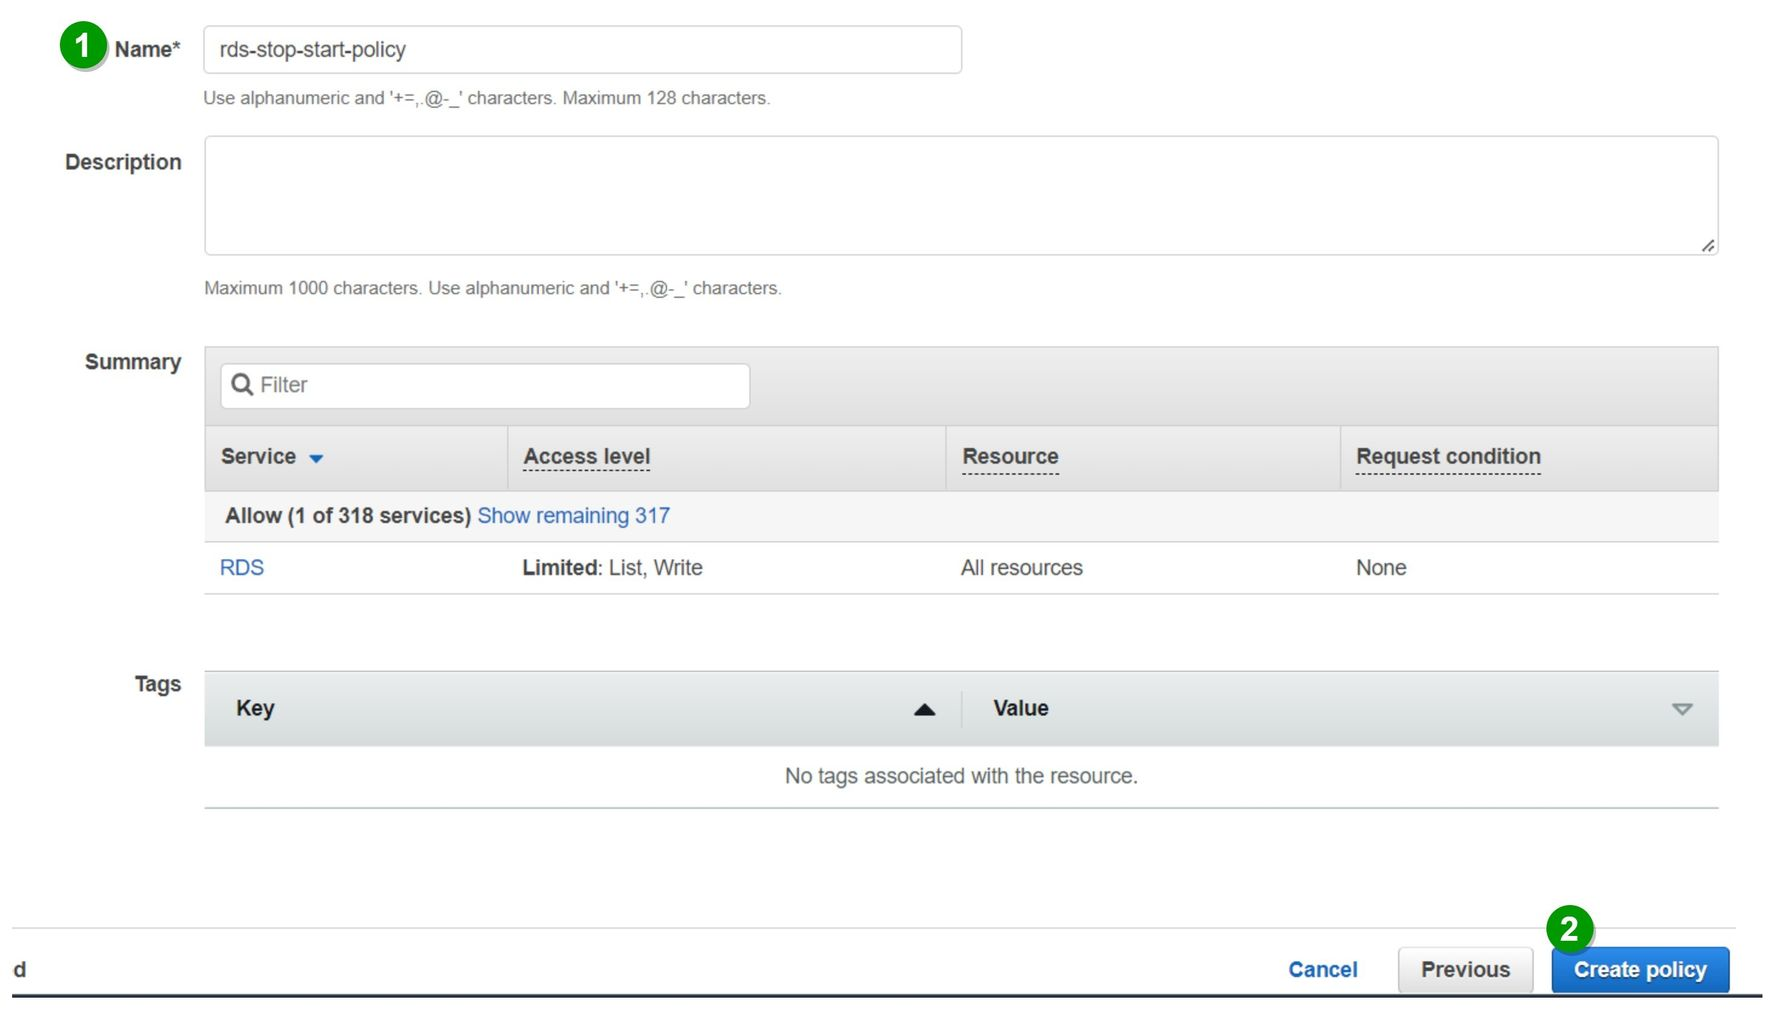The height and width of the screenshot is (1011, 1777).
Task: Click the Value column down triangle
Action: (x=1681, y=709)
